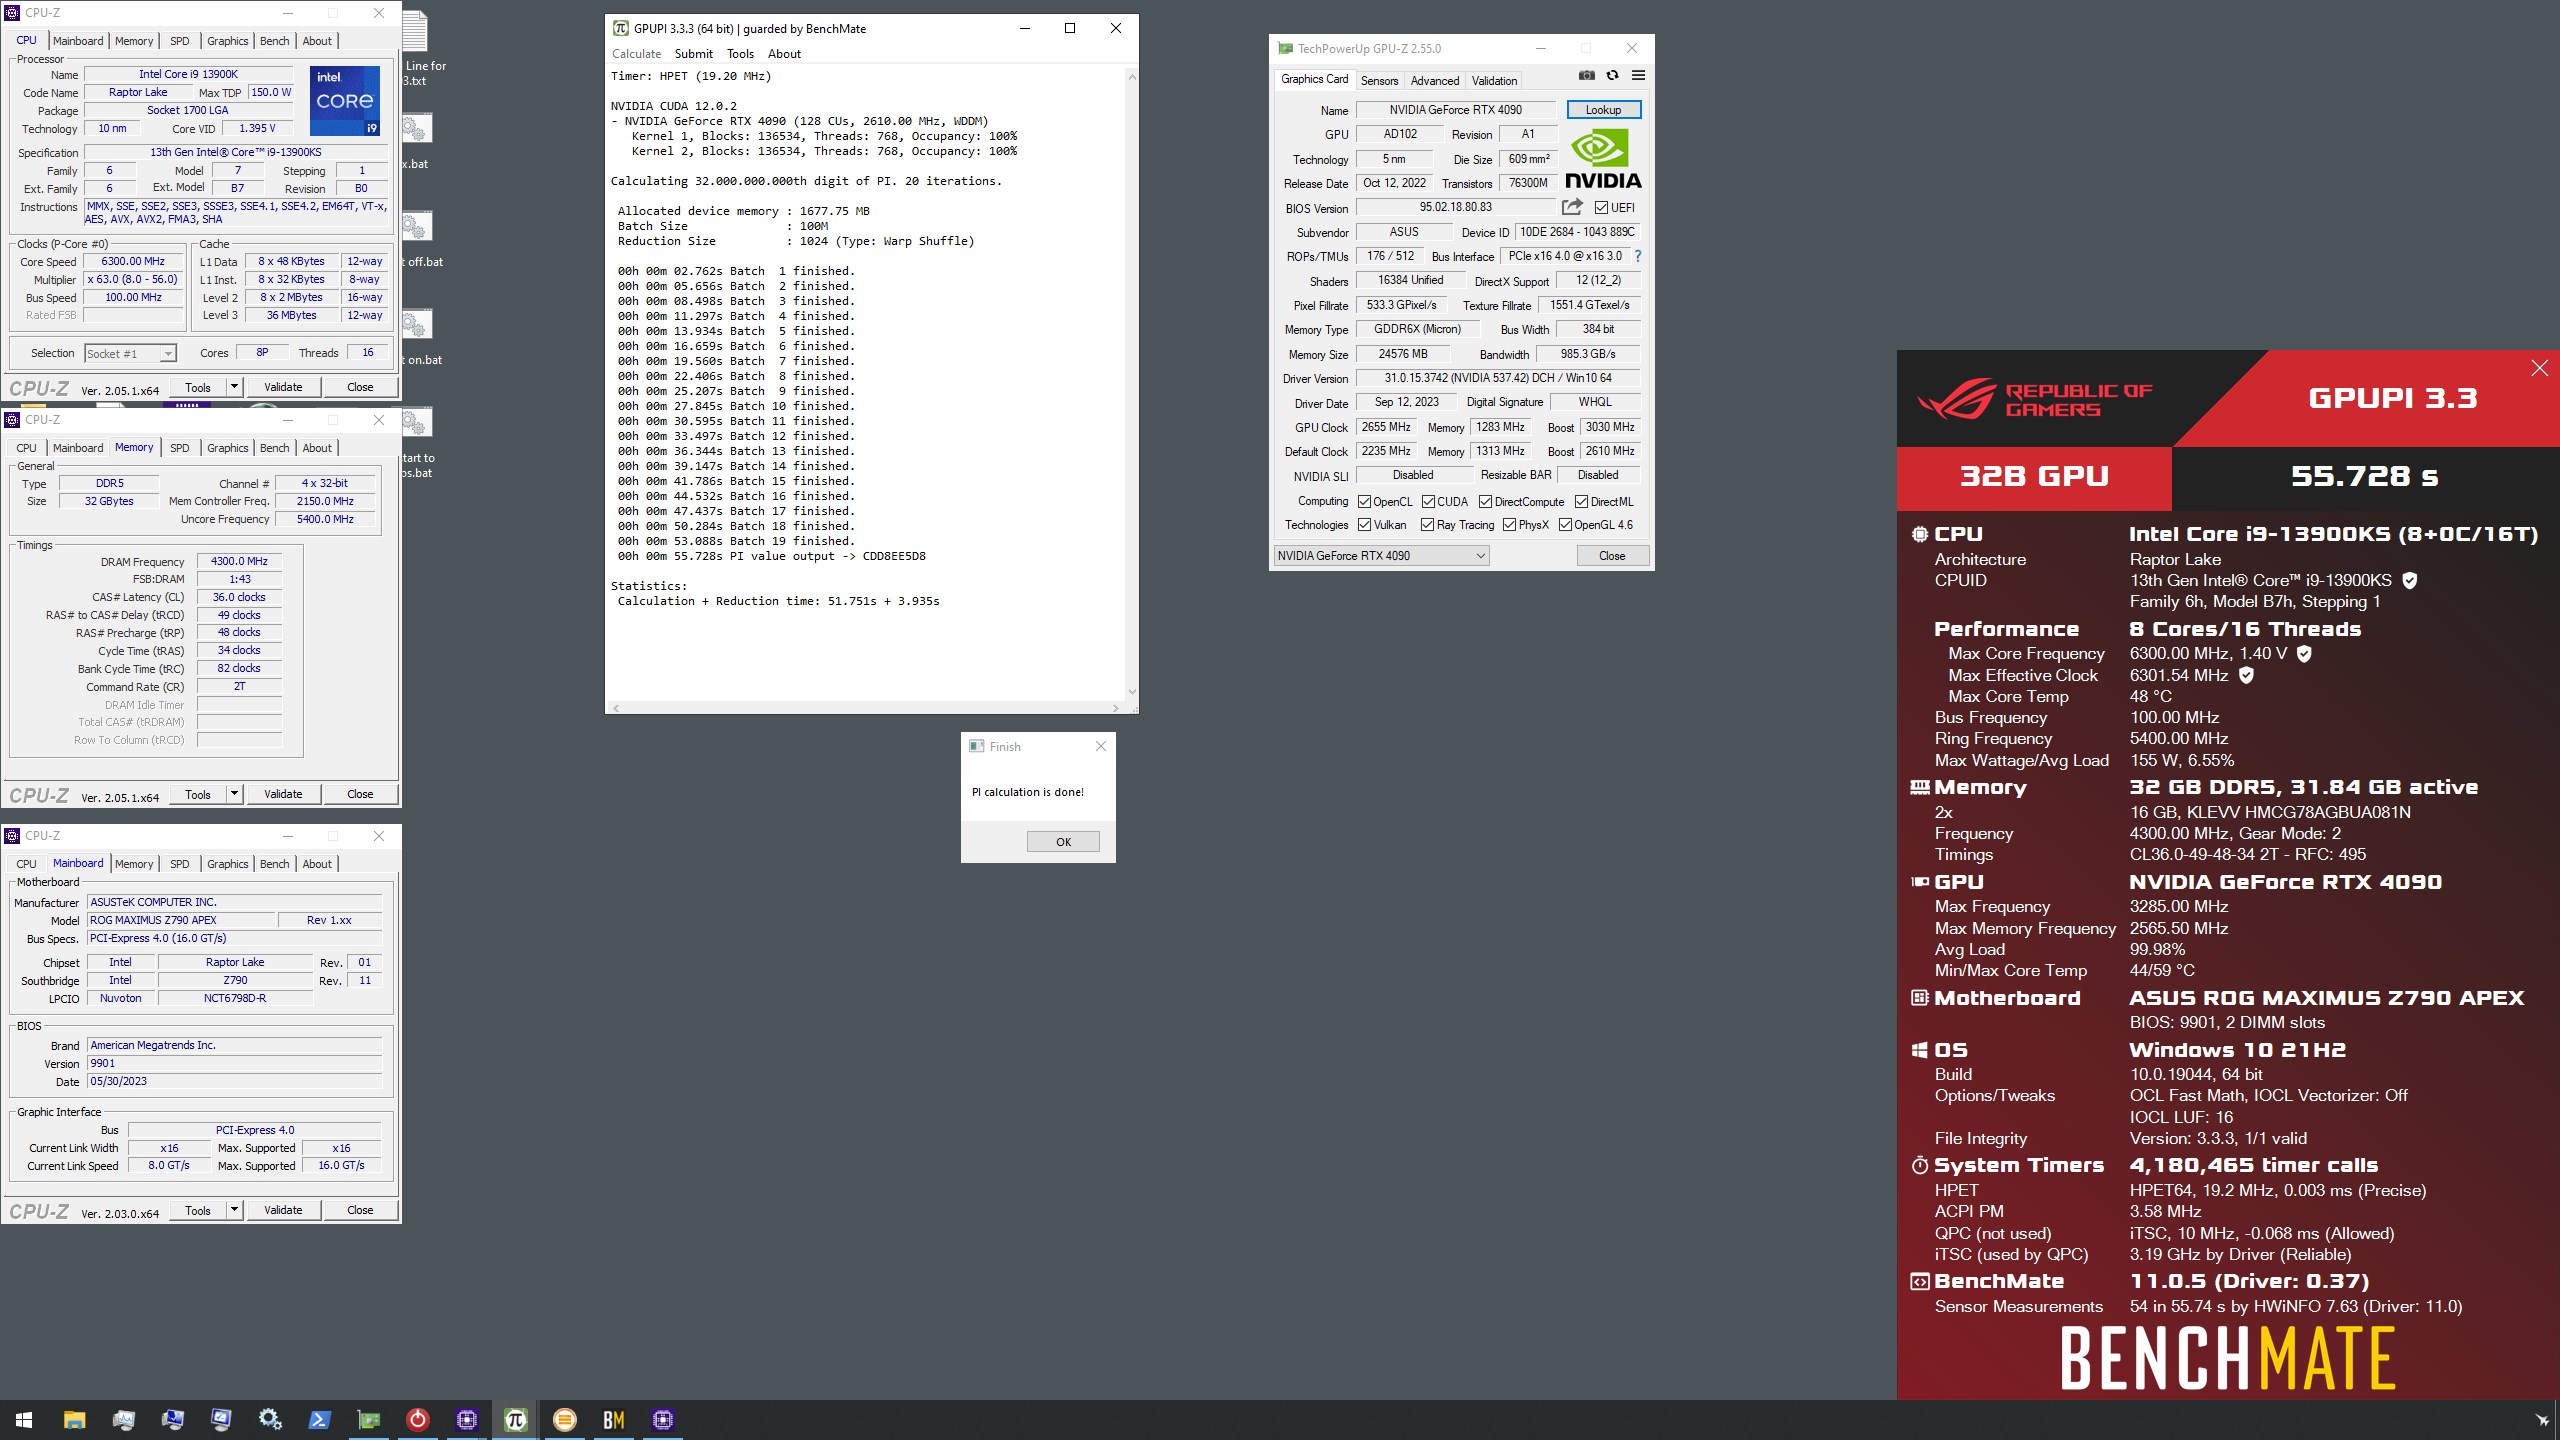The width and height of the screenshot is (2560, 1440).
Task: Open Tools dropdown arrow in CPU-Z Memory window
Action: (234, 794)
